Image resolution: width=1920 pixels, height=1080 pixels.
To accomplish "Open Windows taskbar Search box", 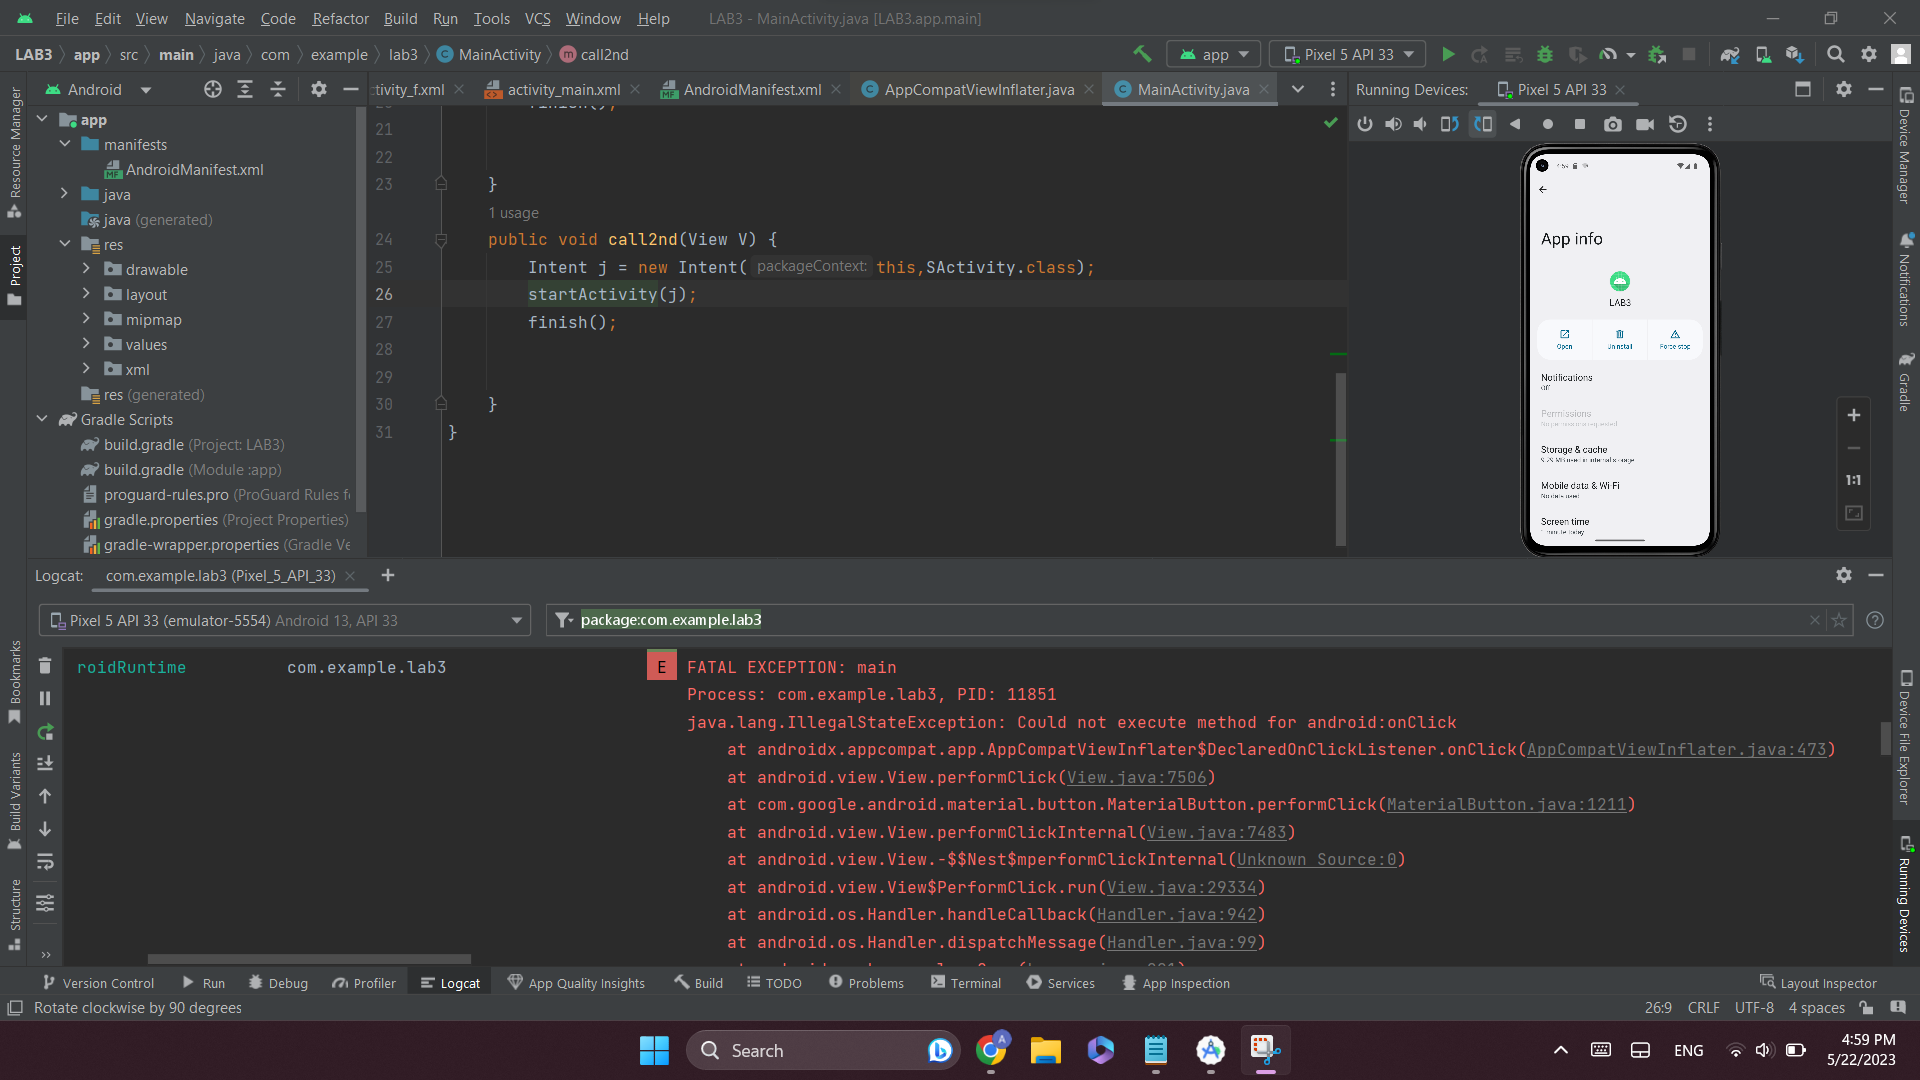I will click(822, 1050).
